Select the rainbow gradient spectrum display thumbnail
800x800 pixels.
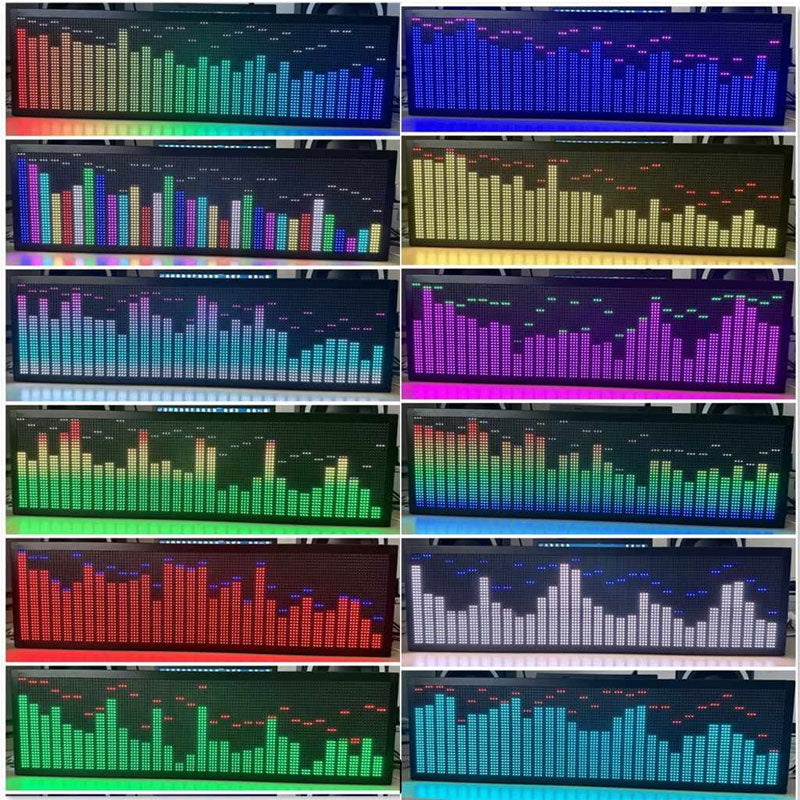[x=200, y=68]
